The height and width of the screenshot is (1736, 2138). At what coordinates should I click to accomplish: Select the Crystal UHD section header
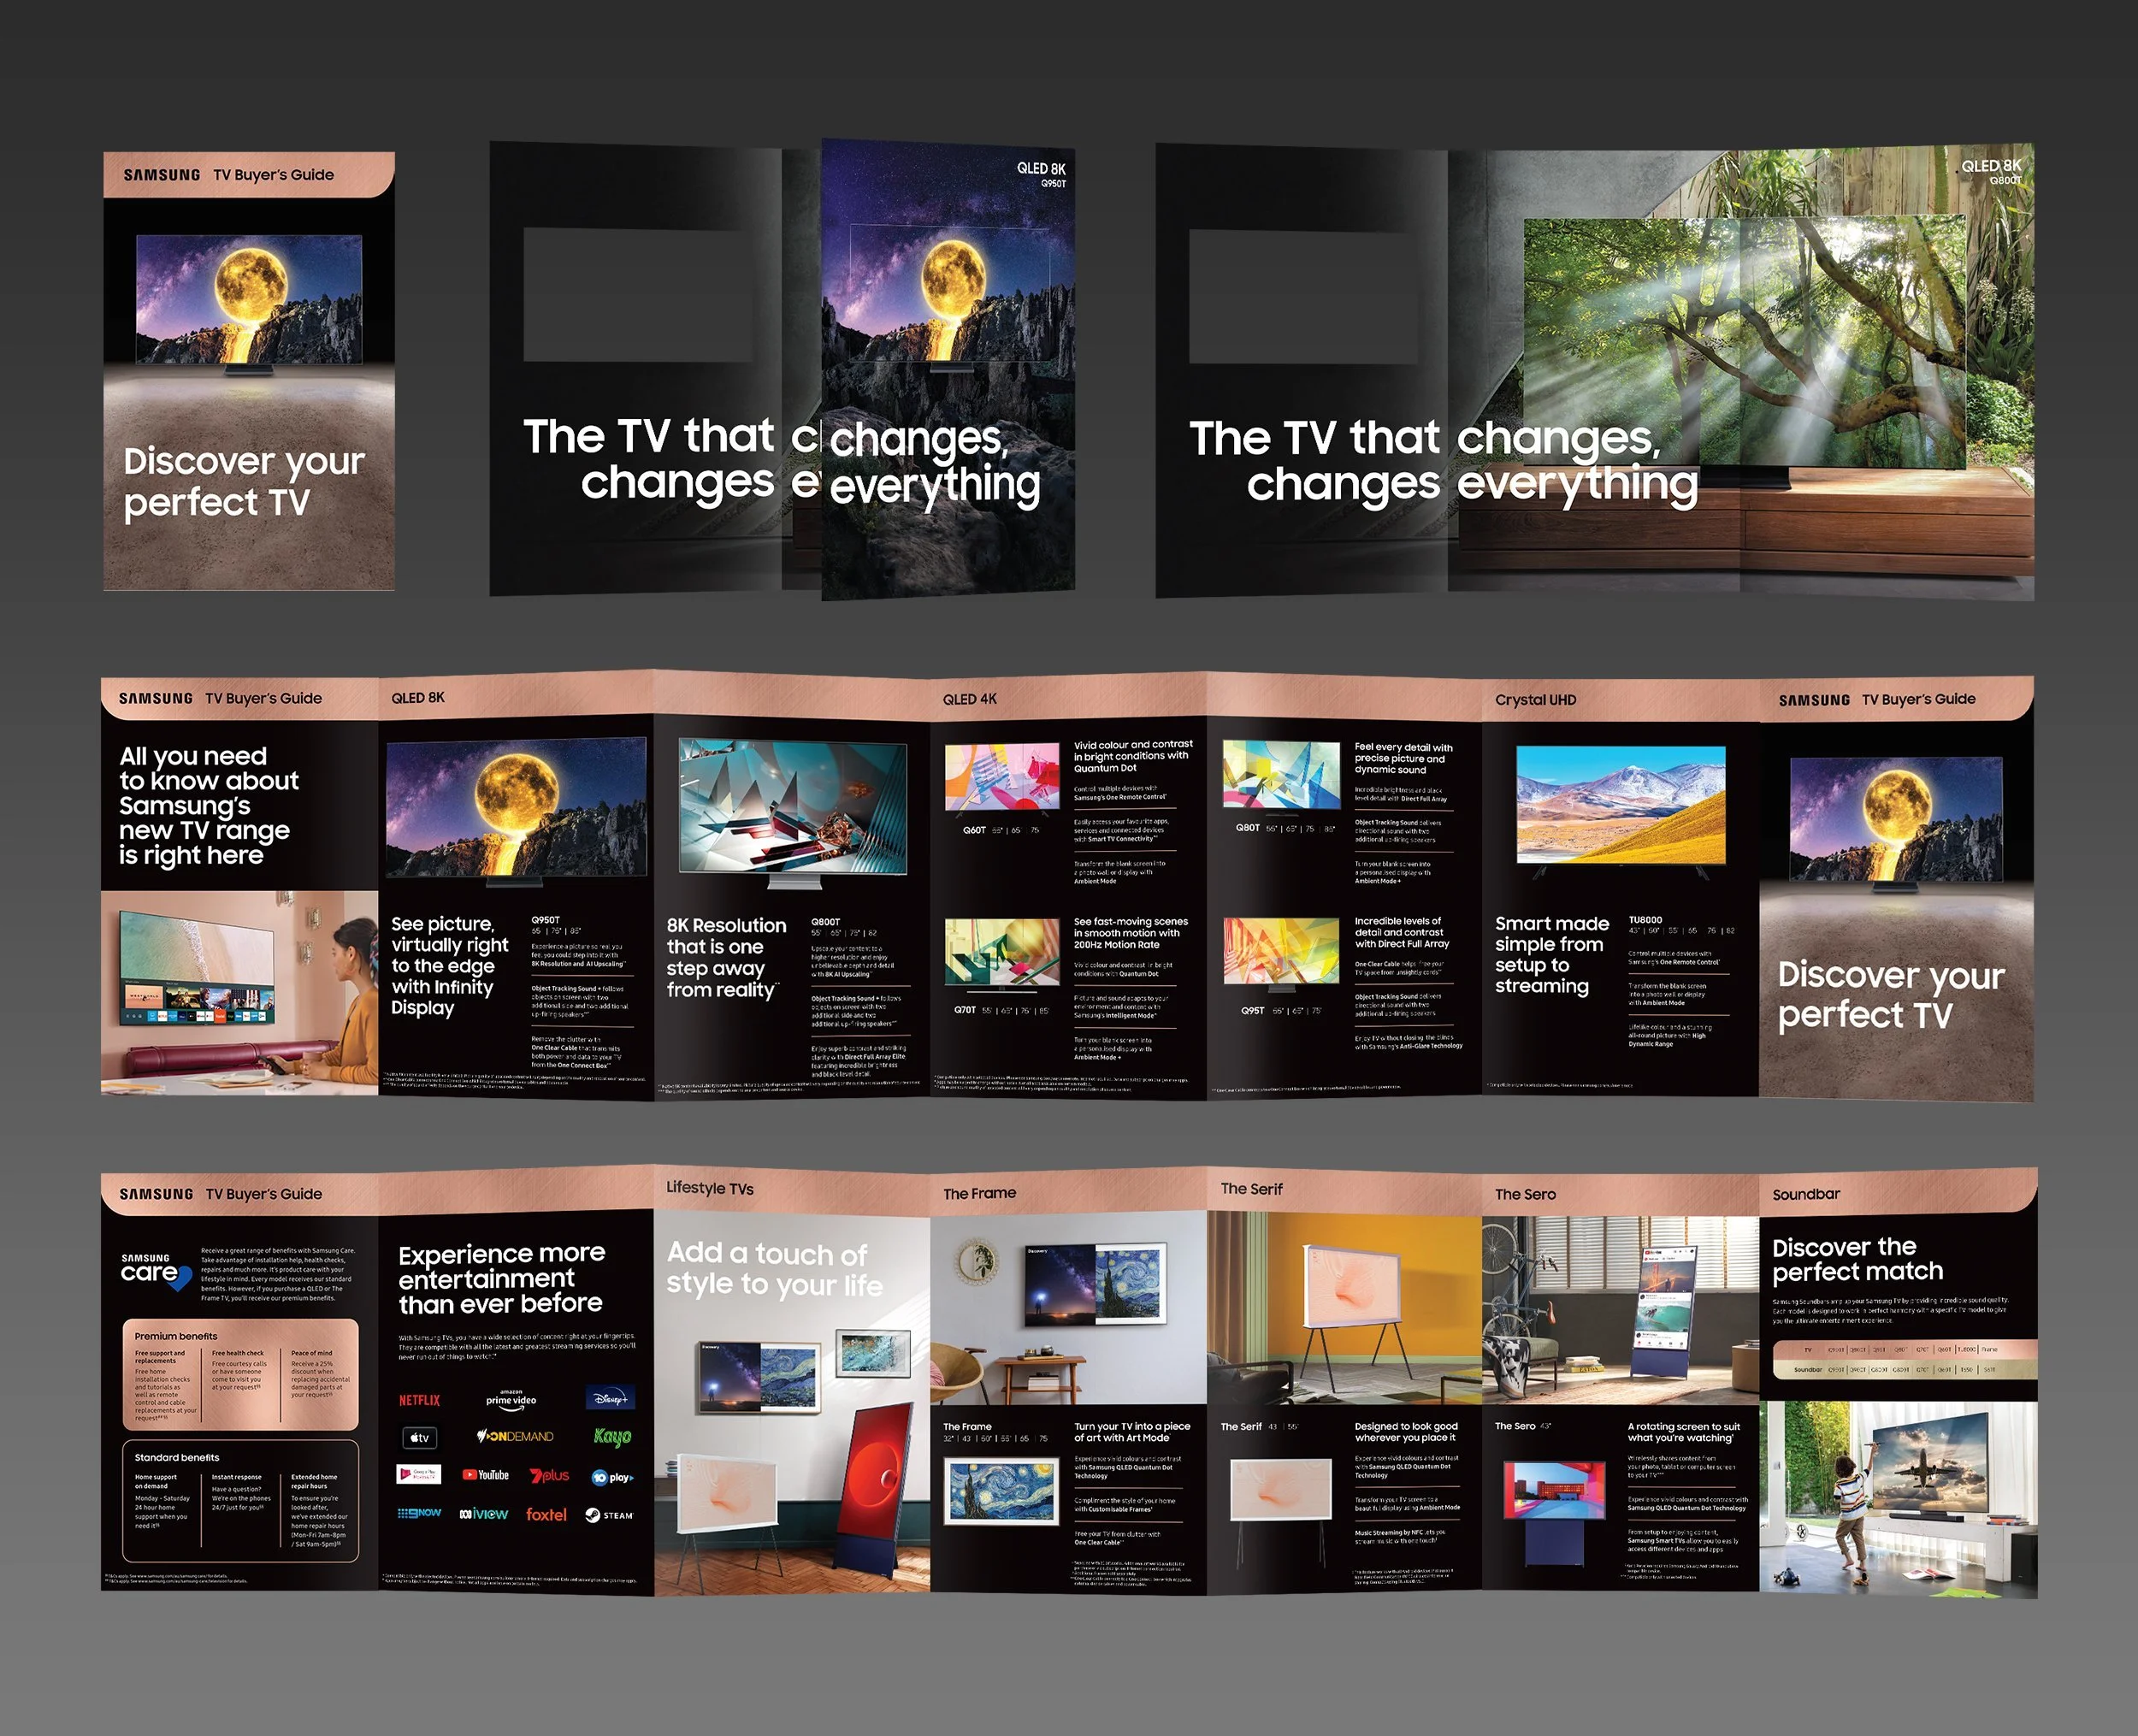(1535, 700)
